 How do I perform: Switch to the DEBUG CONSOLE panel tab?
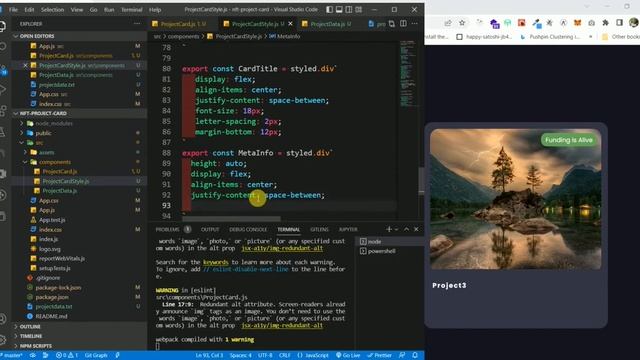pyautogui.click(x=248, y=229)
